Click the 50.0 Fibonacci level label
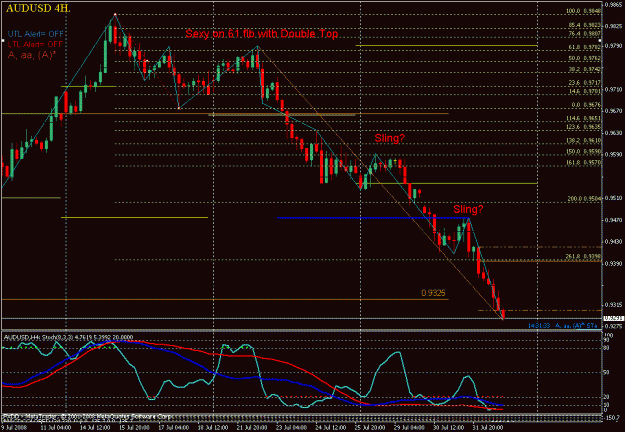 (584, 58)
